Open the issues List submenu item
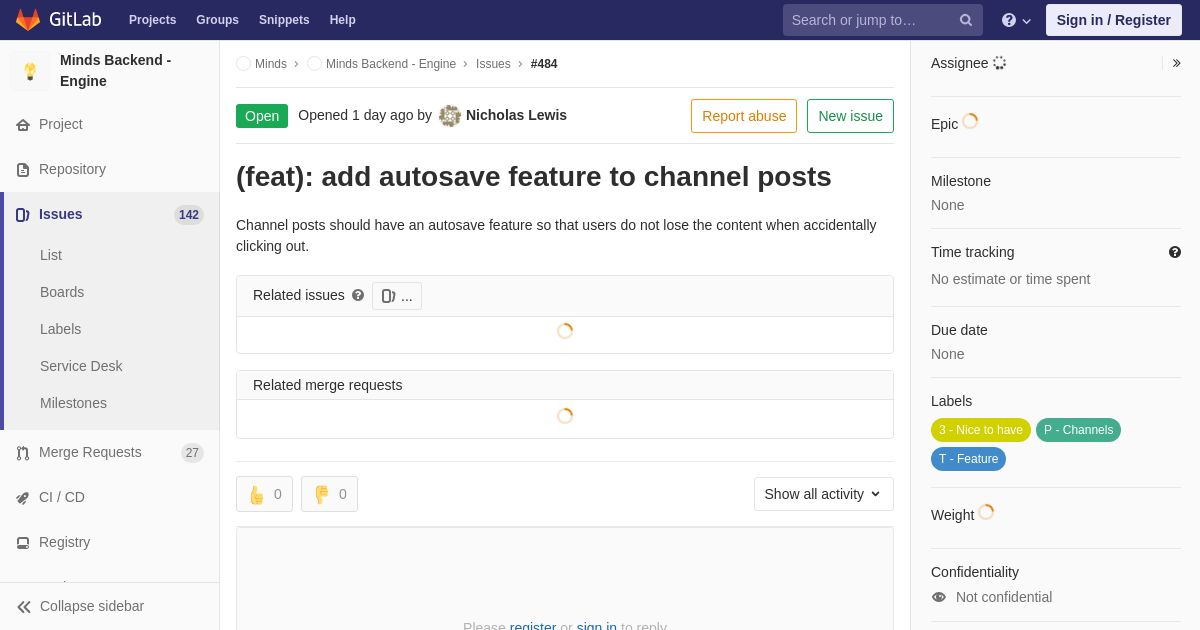This screenshot has width=1200, height=630. [51, 255]
